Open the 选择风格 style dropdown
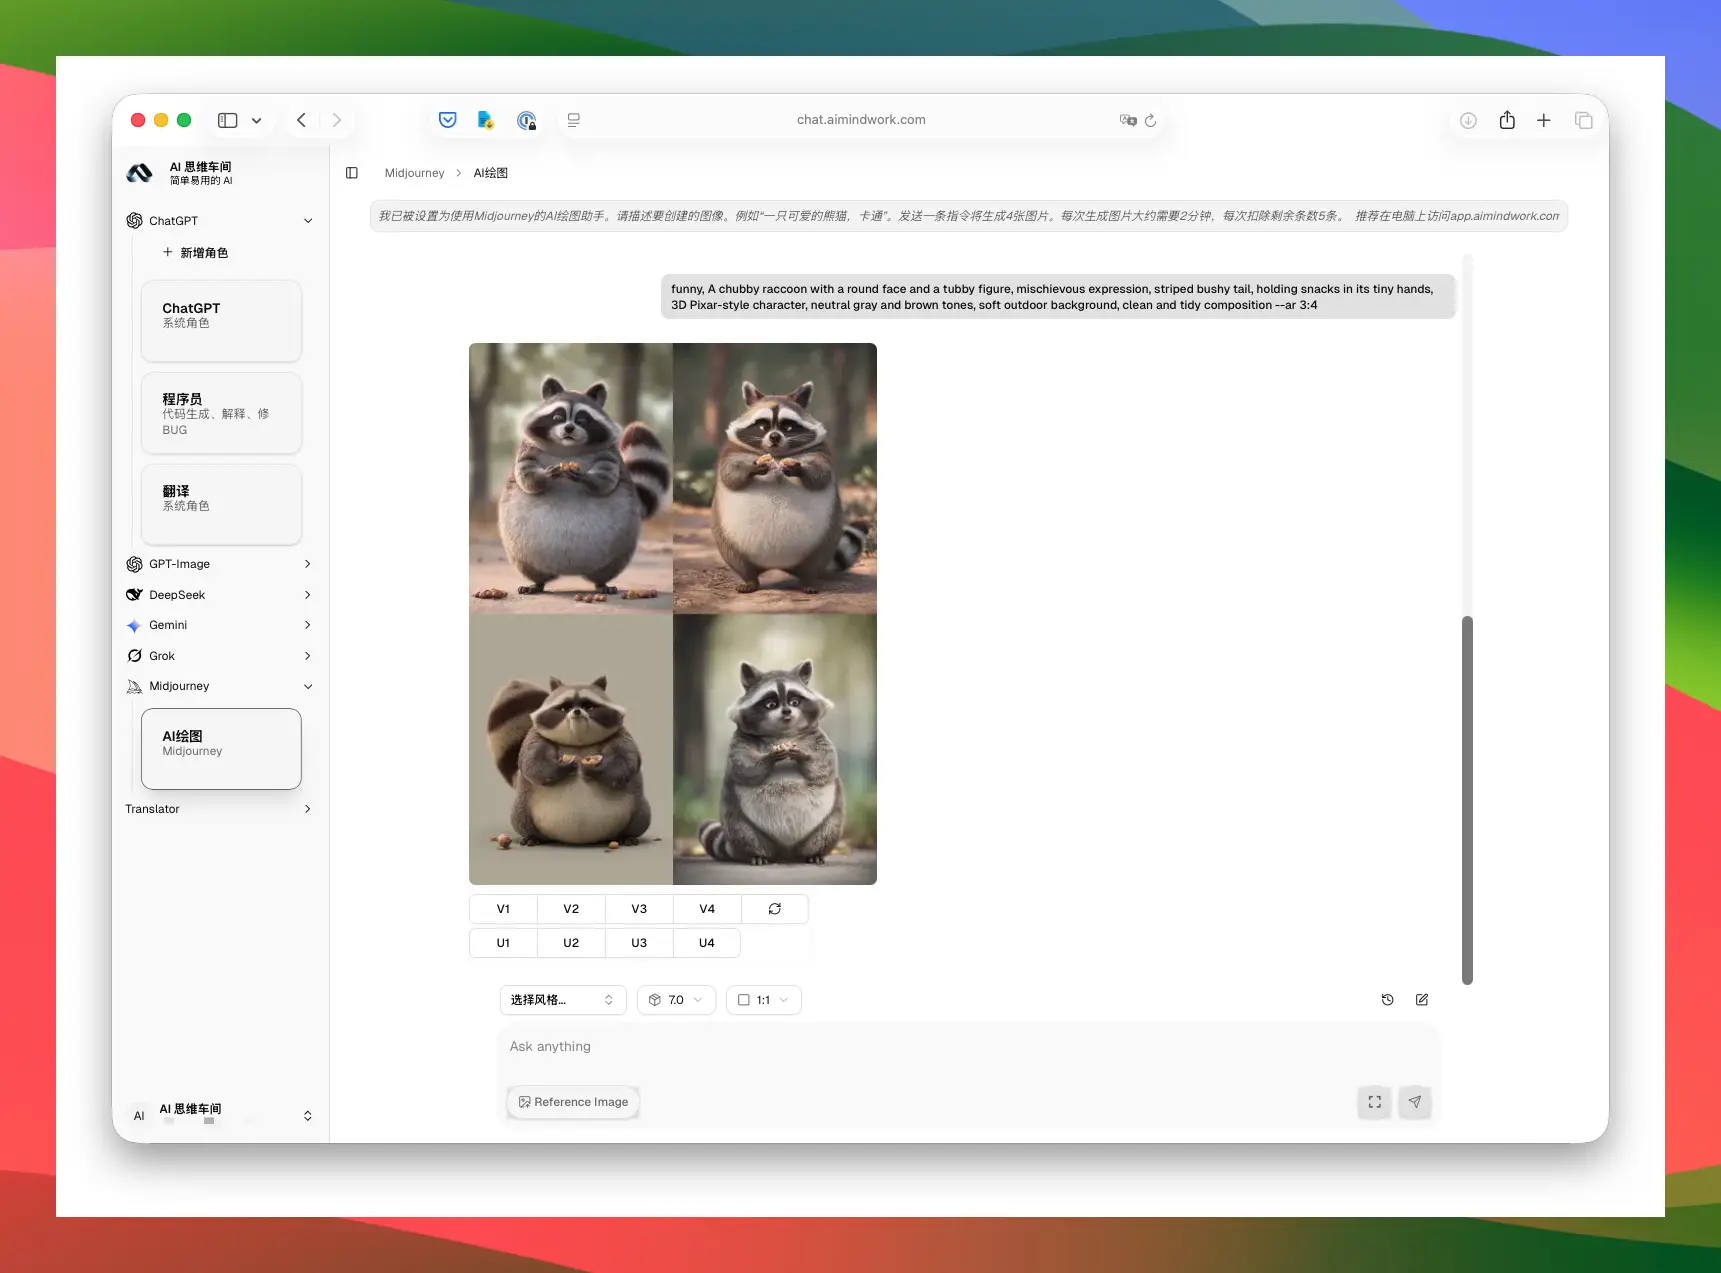Viewport: 1721px width, 1273px height. coord(563,1000)
